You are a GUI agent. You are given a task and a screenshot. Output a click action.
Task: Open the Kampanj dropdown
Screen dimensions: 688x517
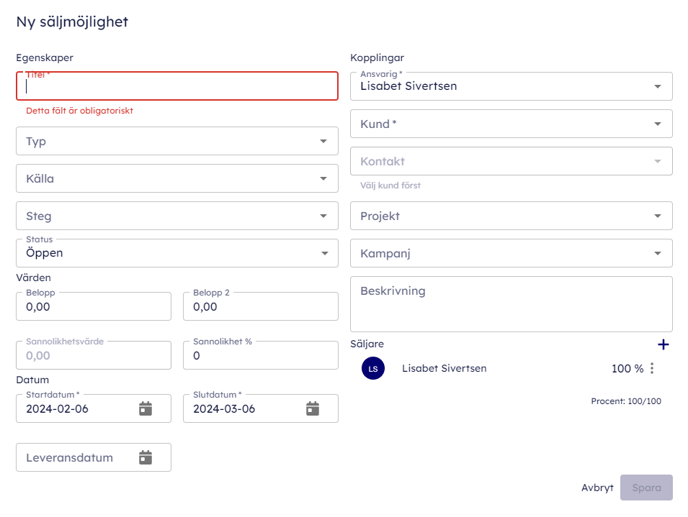pyautogui.click(x=511, y=254)
